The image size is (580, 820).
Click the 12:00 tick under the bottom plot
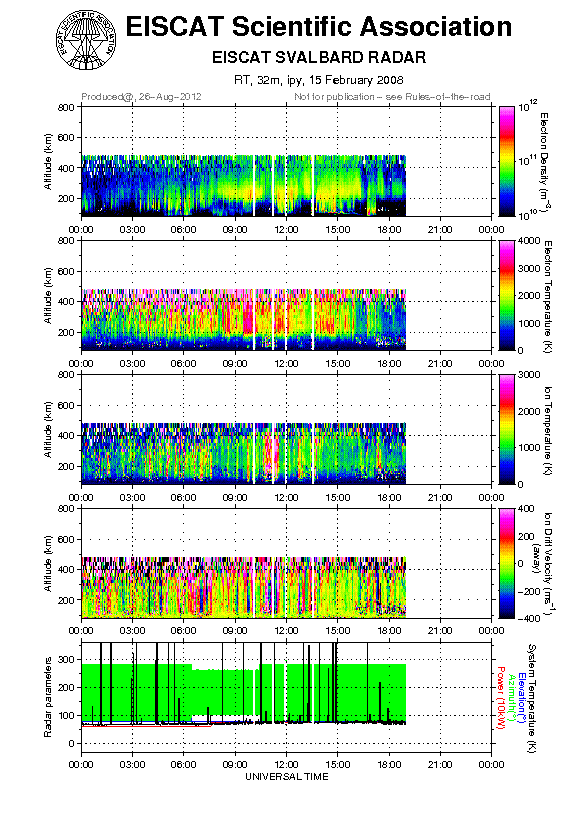(287, 765)
